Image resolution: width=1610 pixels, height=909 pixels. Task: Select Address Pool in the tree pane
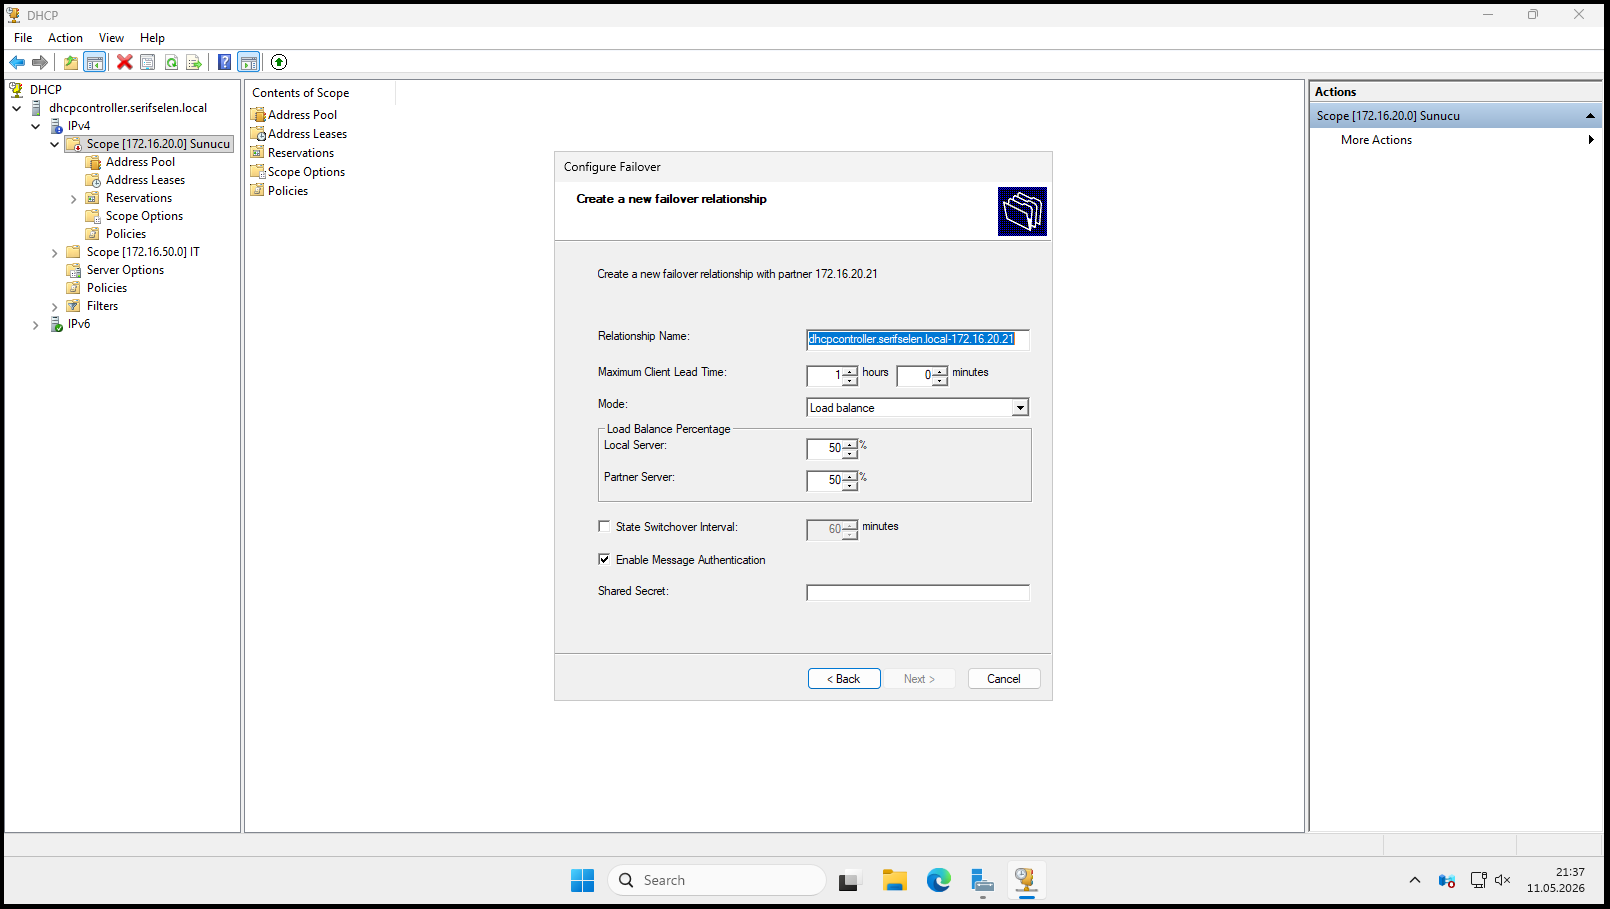(x=140, y=162)
